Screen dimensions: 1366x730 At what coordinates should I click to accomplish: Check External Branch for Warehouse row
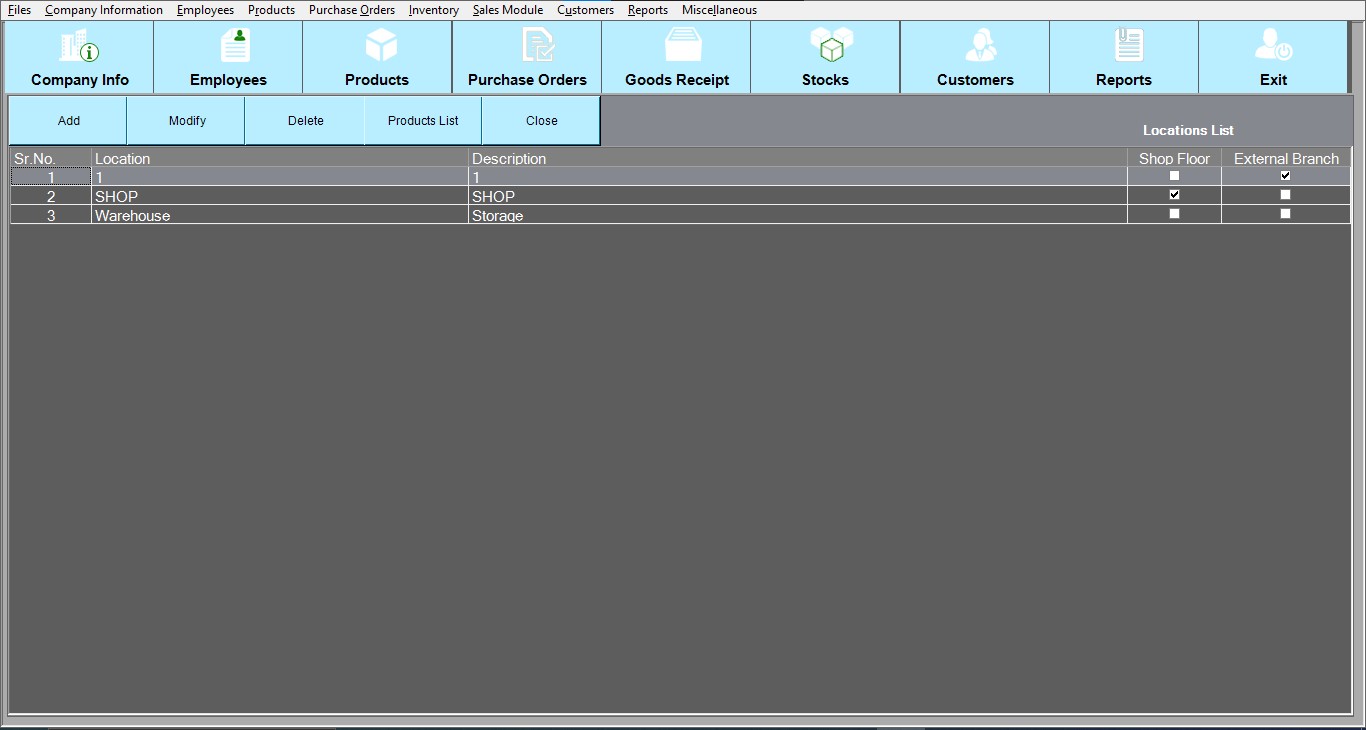[x=1285, y=214]
